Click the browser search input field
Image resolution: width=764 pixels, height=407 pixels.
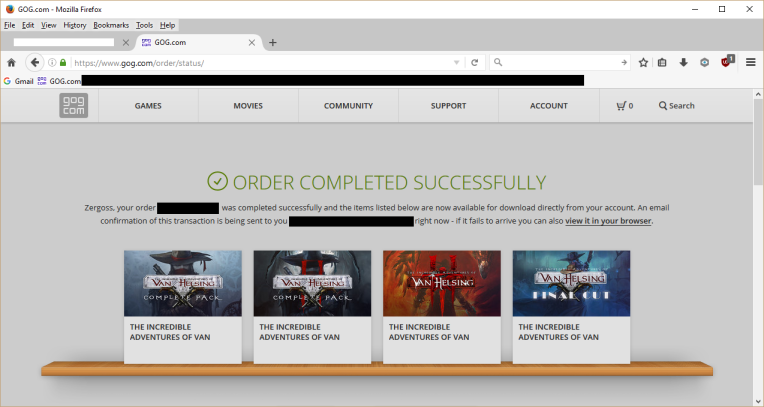coord(560,62)
